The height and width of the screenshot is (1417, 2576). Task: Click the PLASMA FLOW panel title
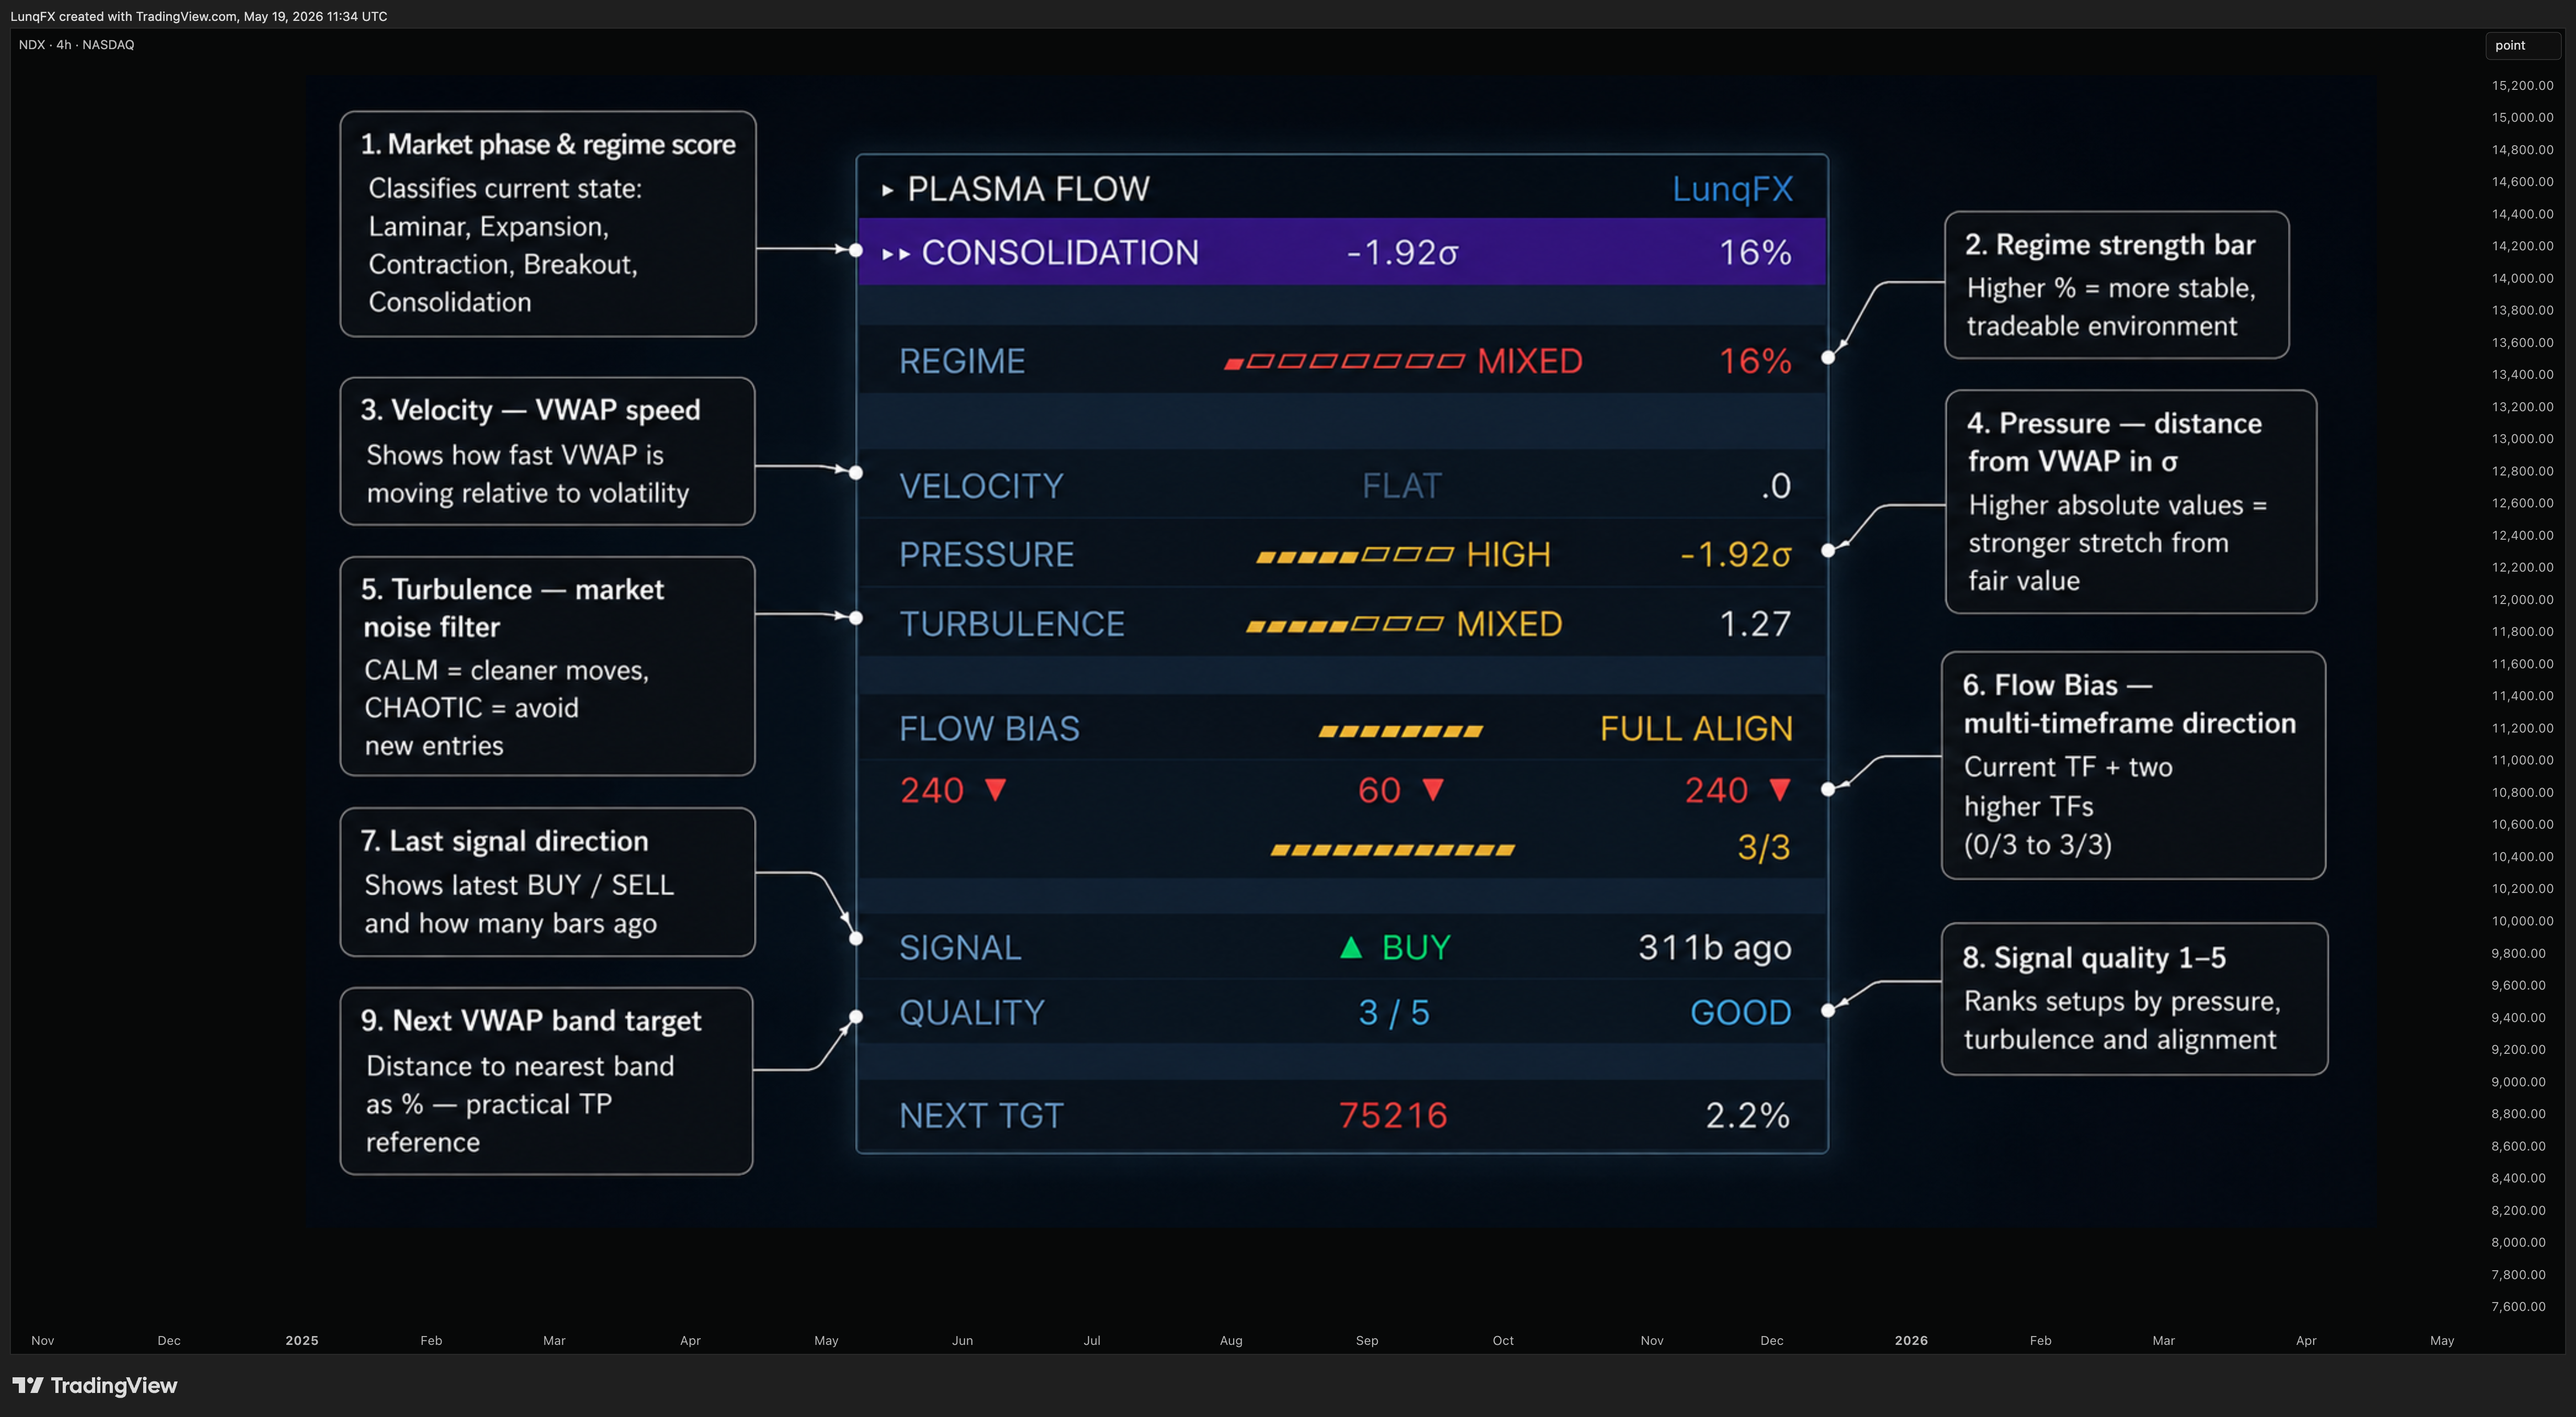[1028, 189]
